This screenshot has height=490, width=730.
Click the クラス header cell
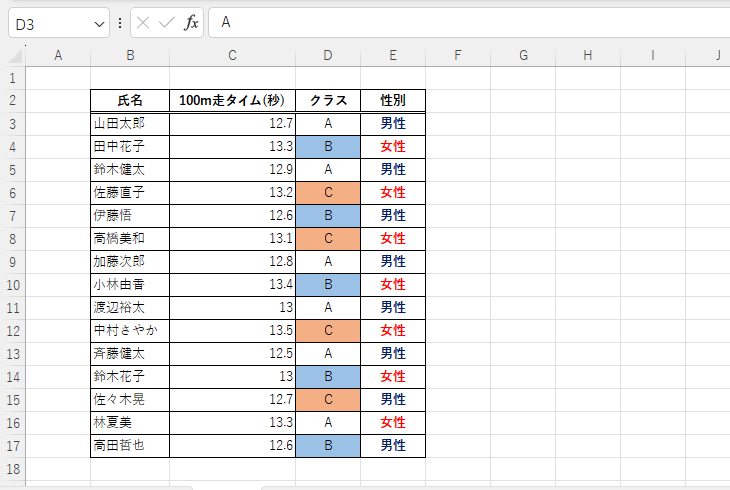(328, 101)
